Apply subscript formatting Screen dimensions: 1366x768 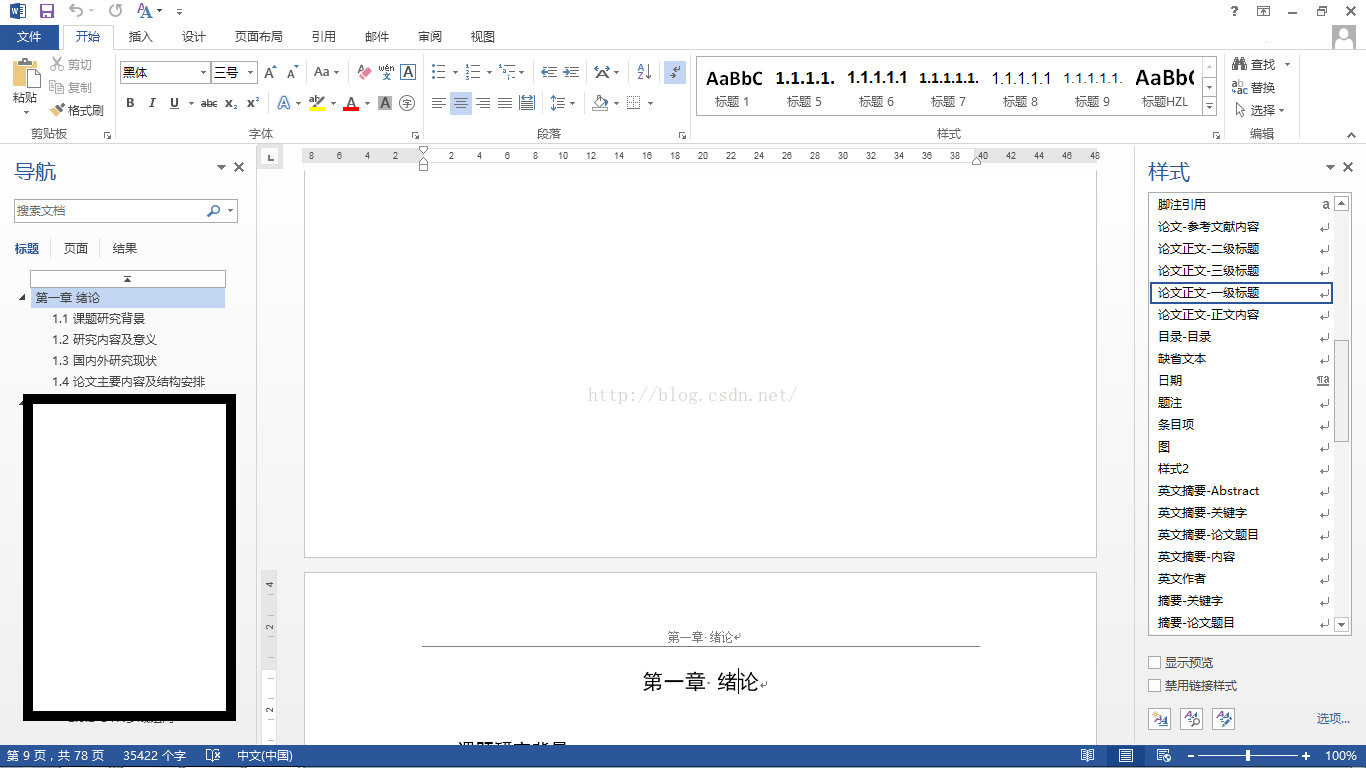(231, 103)
